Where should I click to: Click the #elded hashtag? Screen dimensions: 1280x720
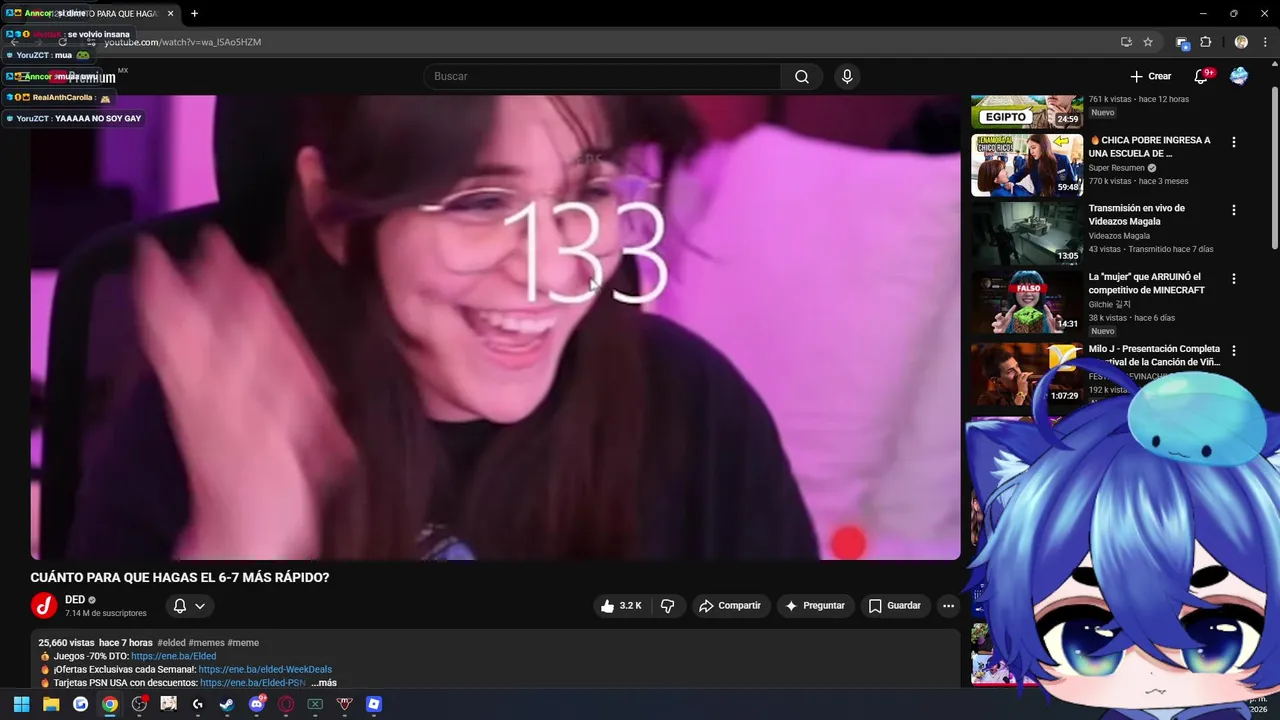click(x=171, y=643)
